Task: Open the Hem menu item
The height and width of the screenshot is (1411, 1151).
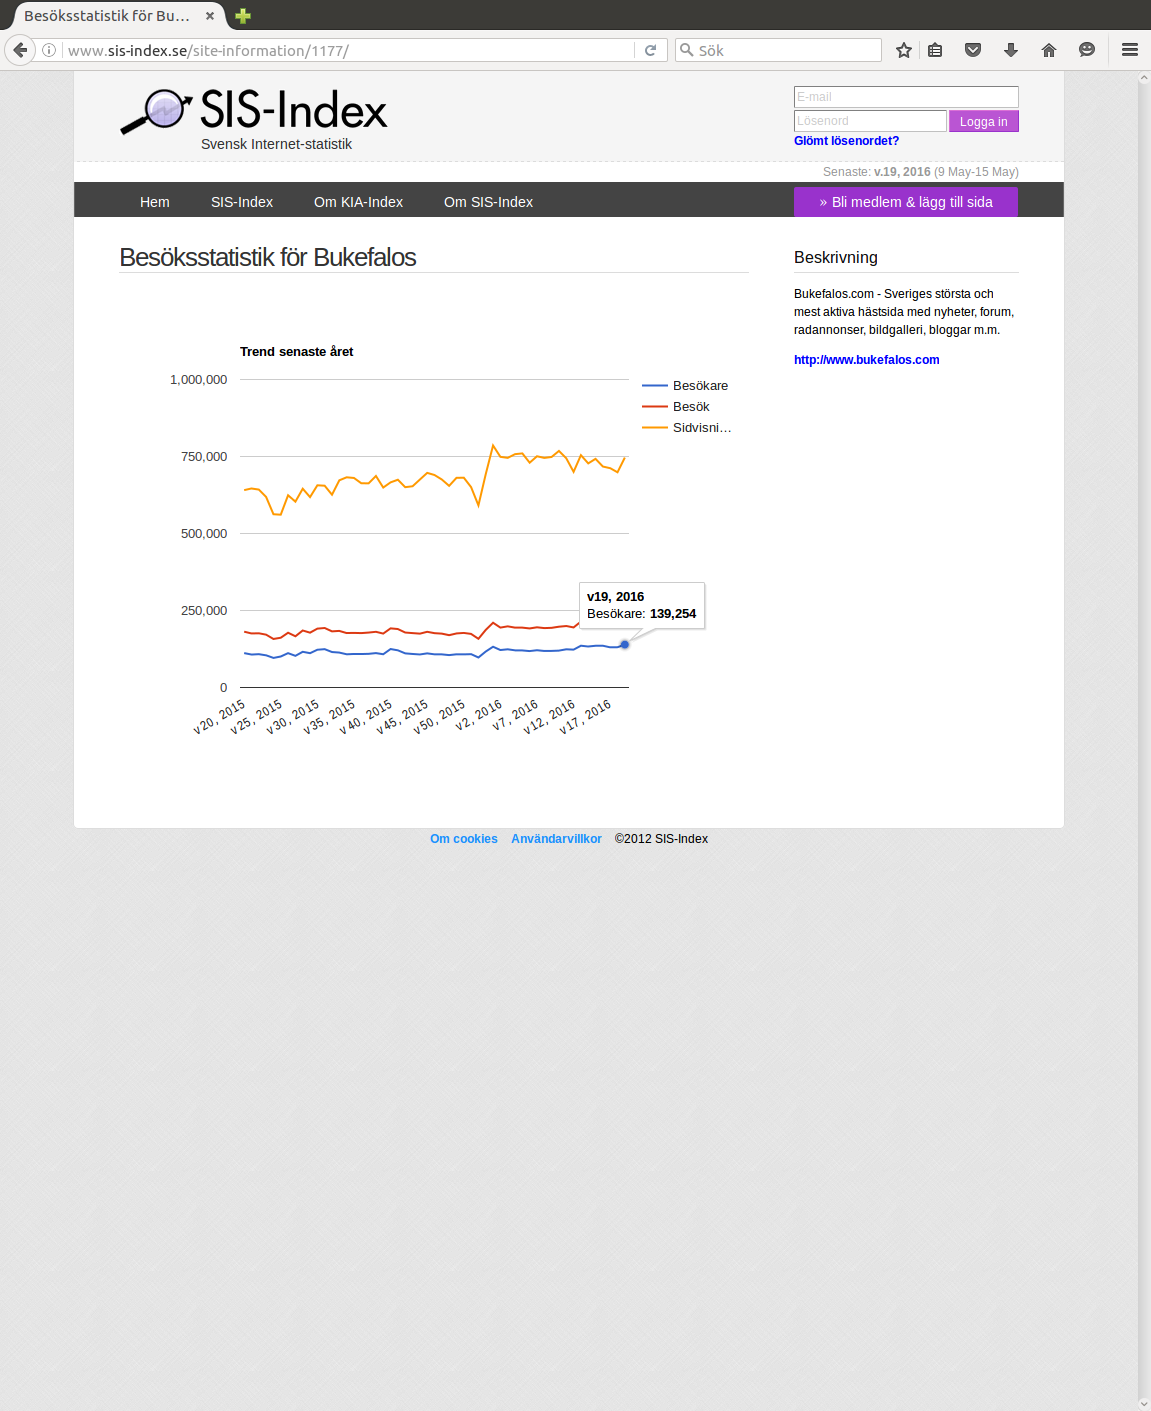Action: [x=155, y=202]
